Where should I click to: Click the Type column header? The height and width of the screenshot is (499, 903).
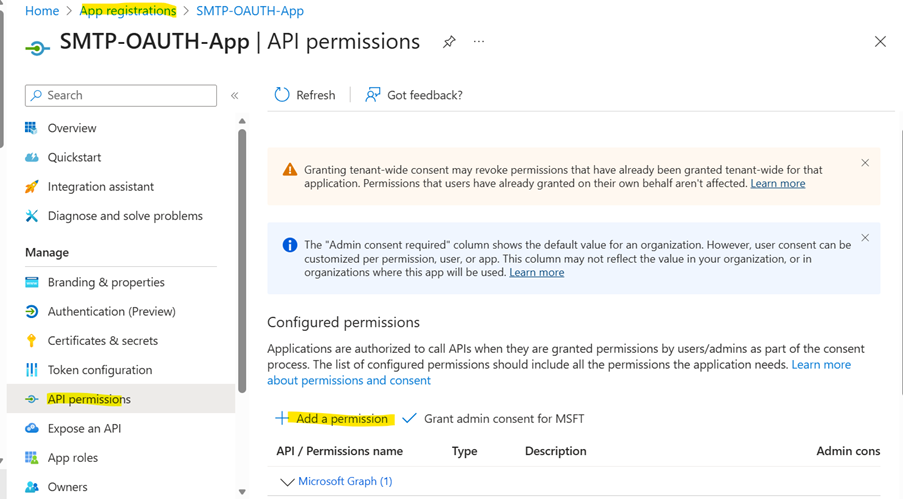coord(464,451)
